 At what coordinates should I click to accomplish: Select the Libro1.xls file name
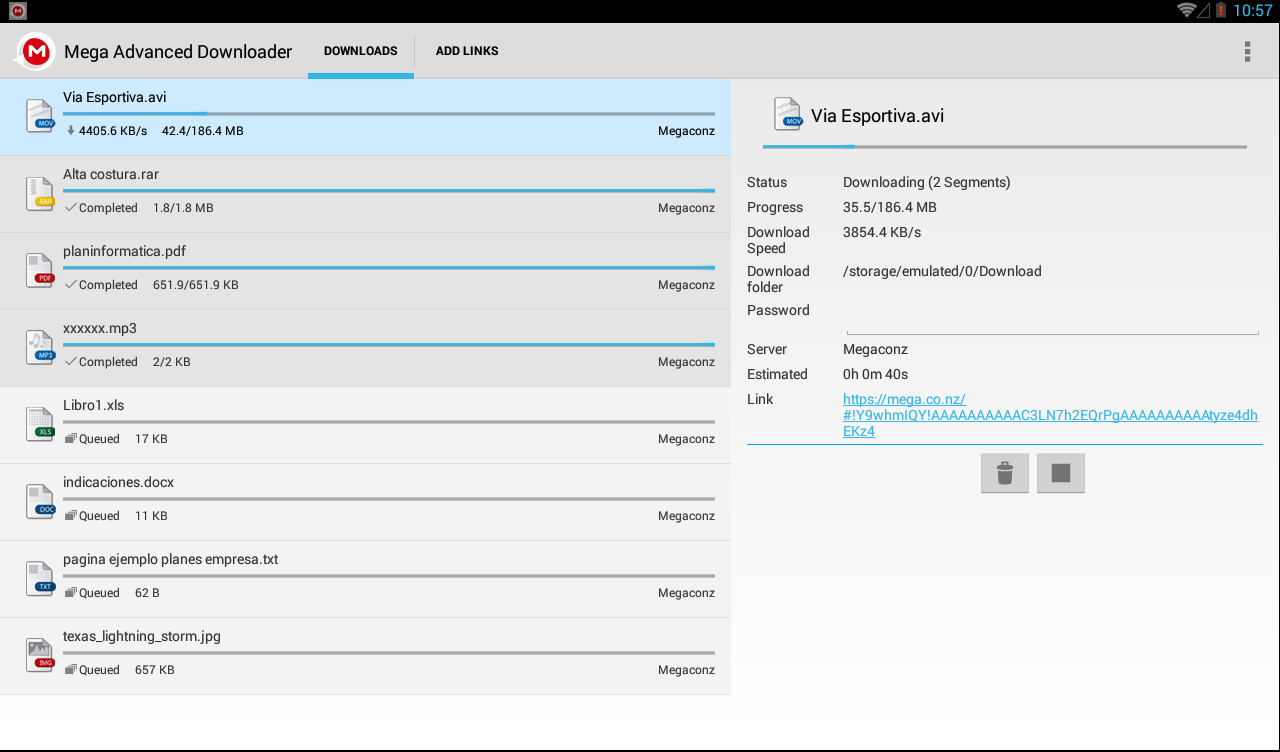[94, 405]
